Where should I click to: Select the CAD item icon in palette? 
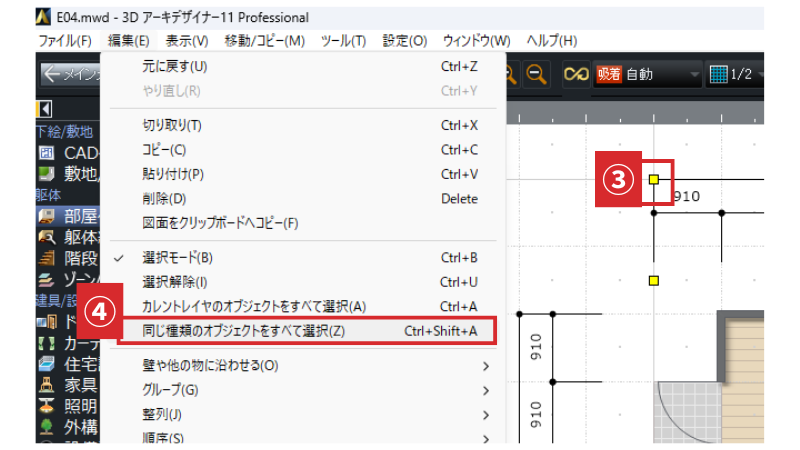coord(46,153)
